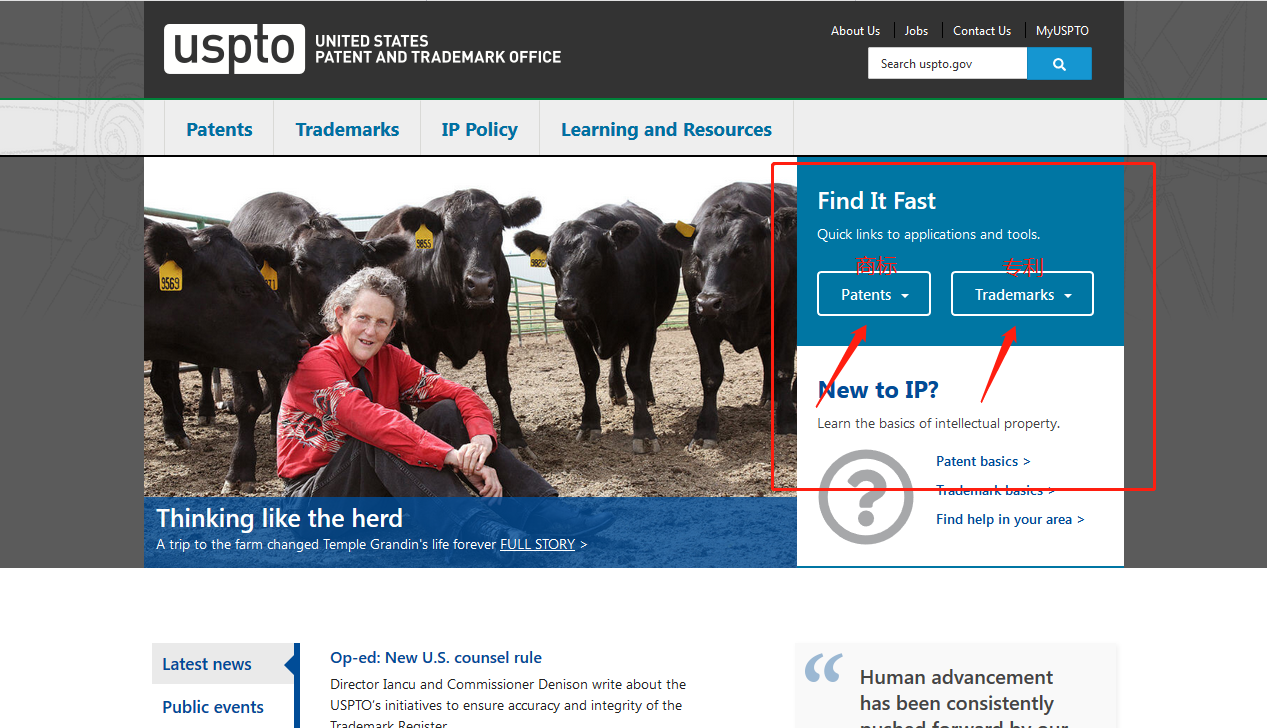Click the quotation mark icon

(823, 668)
